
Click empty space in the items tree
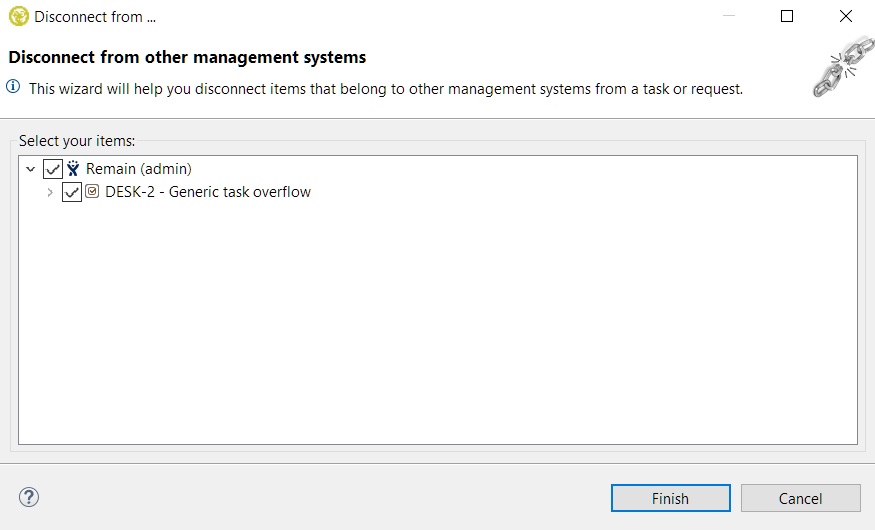pos(437,330)
